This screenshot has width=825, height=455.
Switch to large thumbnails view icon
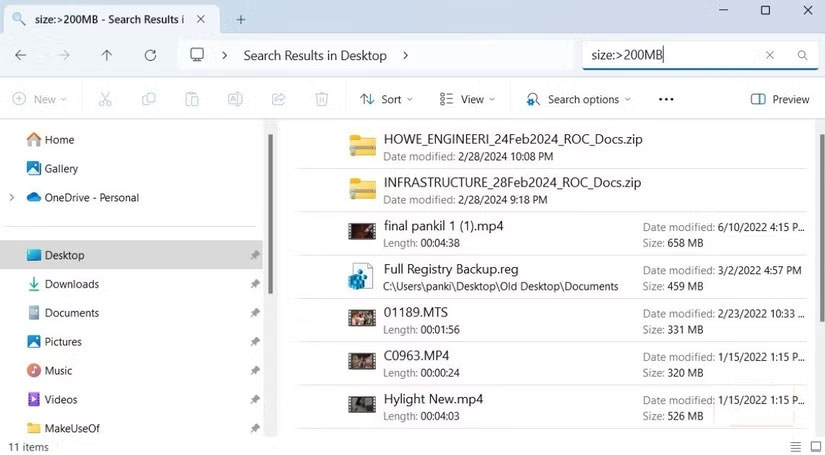tap(814, 446)
